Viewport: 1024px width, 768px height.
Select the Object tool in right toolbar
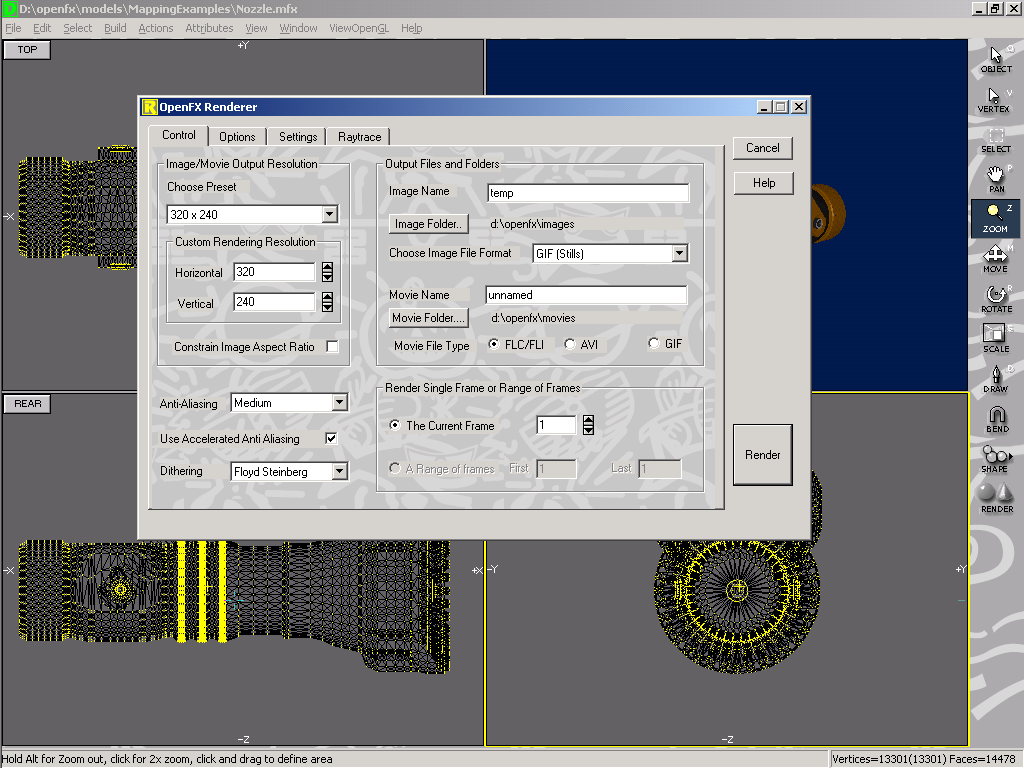click(996, 59)
